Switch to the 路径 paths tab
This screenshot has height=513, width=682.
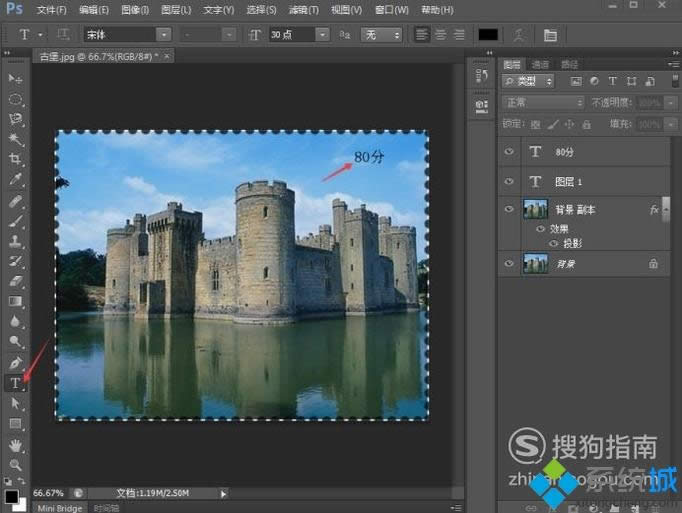pyautogui.click(x=569, y=65)
